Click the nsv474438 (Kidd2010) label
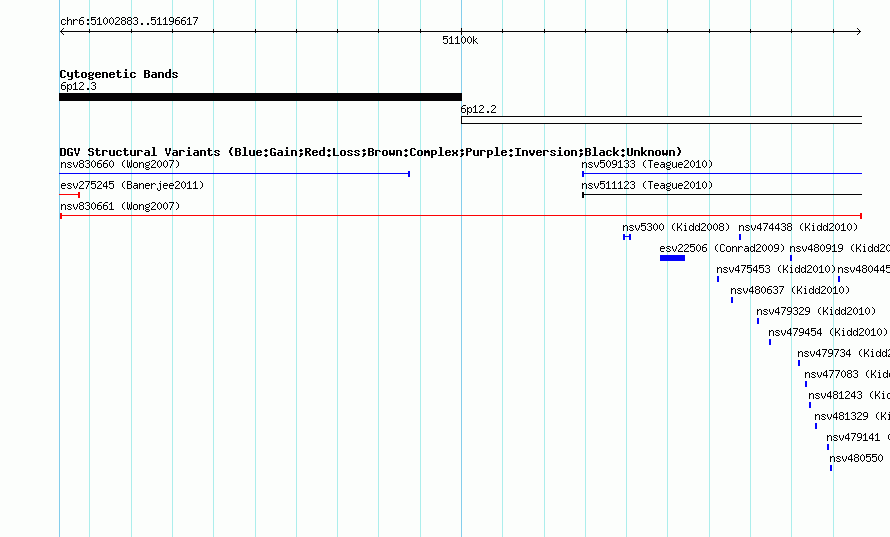 click(798, 228)
